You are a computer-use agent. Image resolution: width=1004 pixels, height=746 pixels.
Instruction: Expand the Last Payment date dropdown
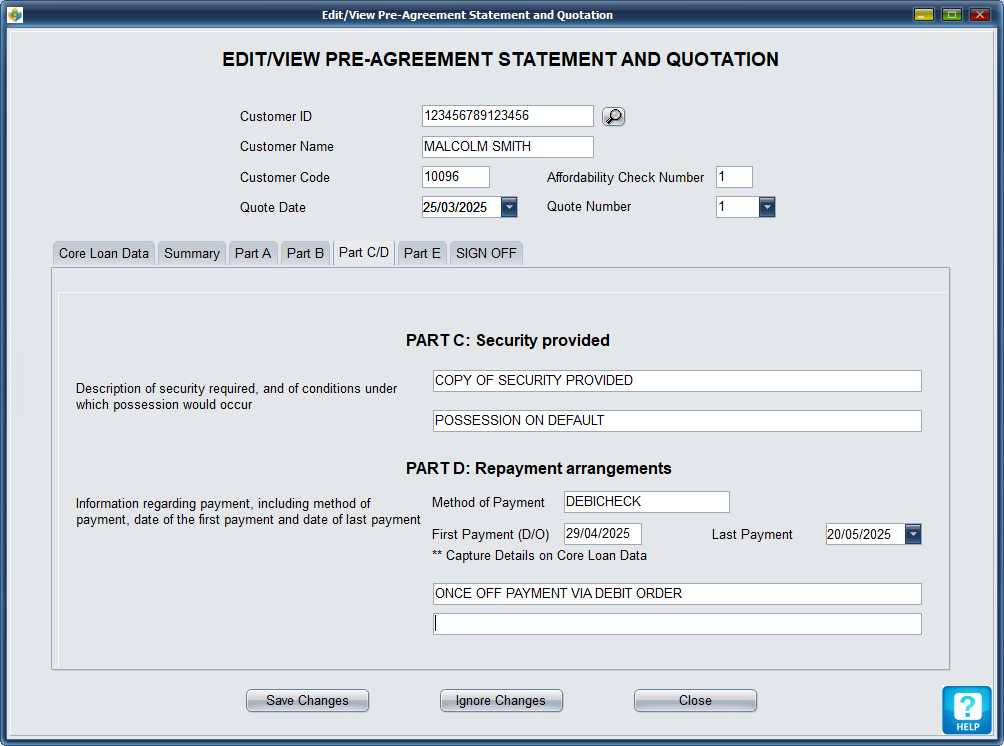912,534
